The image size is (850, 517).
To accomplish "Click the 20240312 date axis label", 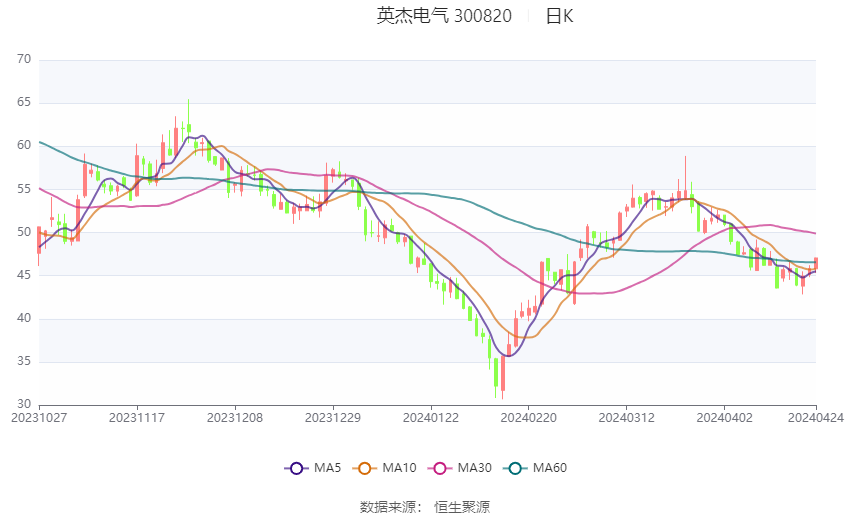I will pos(625,418).
